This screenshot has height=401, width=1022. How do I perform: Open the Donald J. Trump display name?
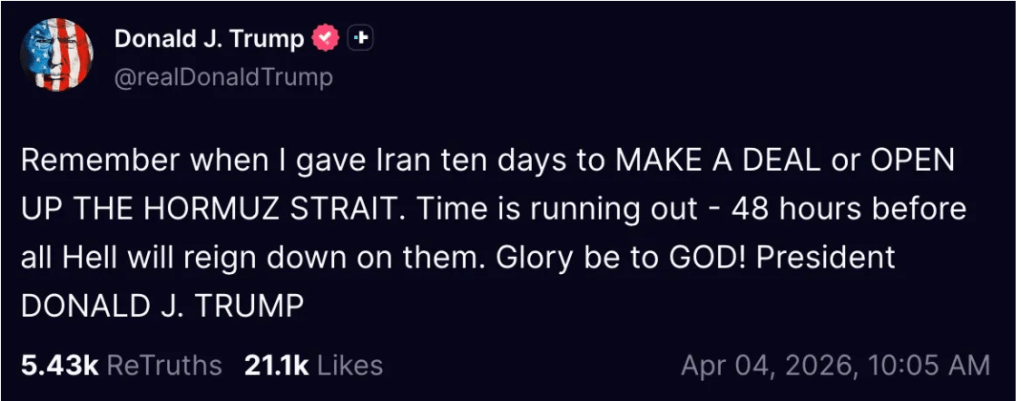pyautogui.click(x=208, y=40)
